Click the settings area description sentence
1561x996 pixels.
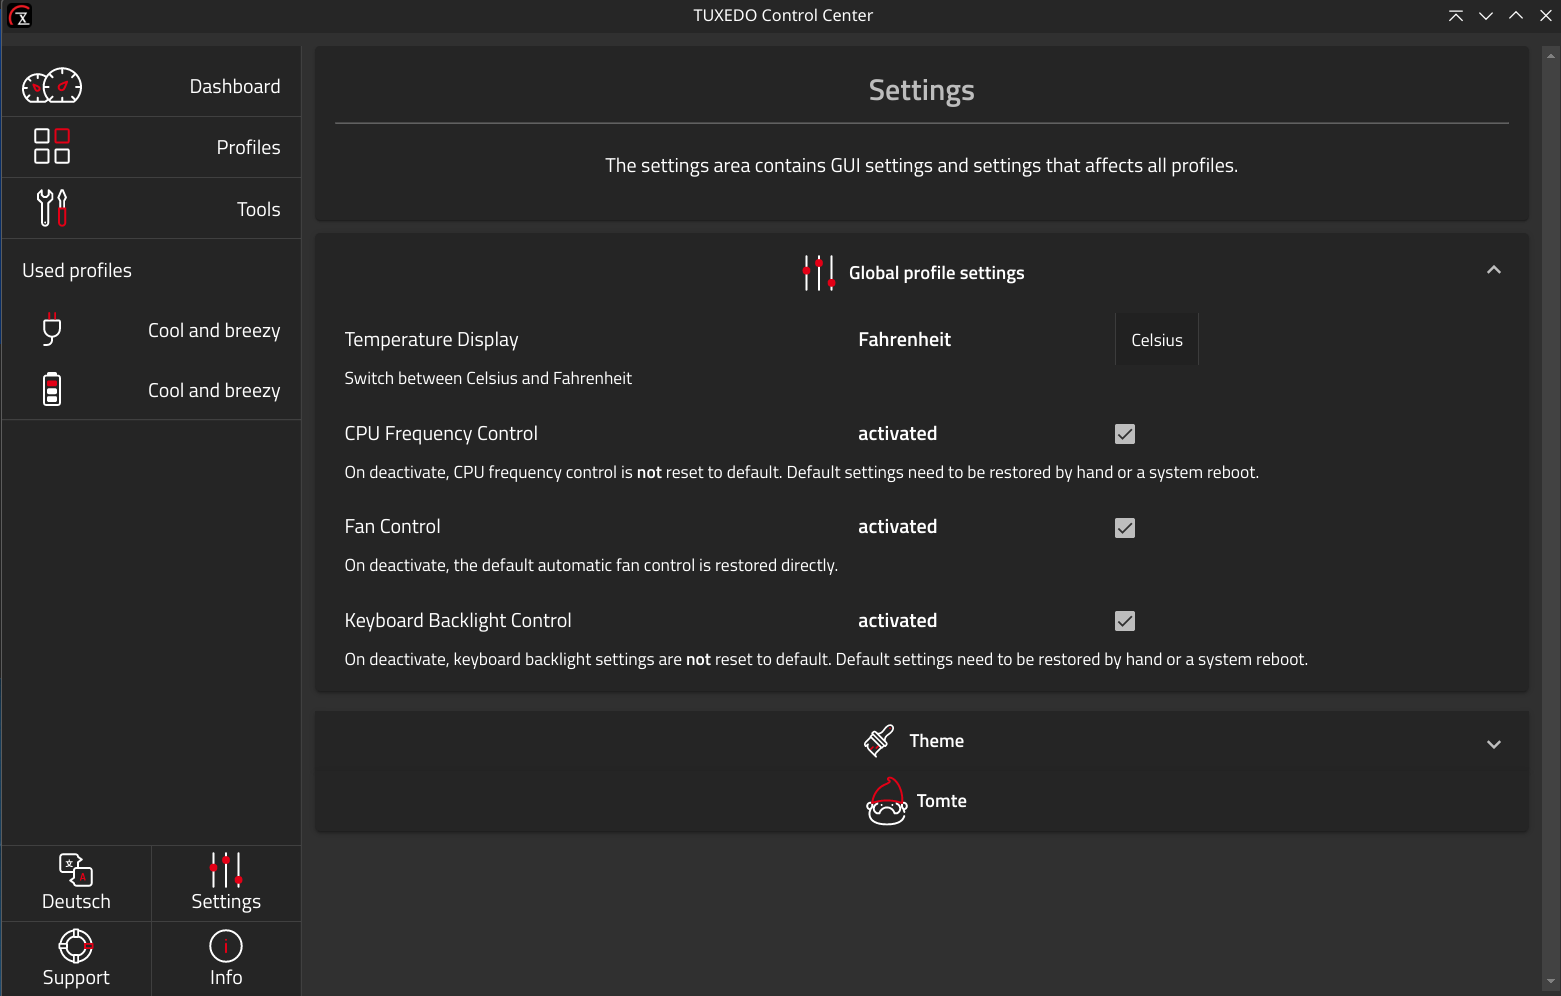(x=921, y=165)
